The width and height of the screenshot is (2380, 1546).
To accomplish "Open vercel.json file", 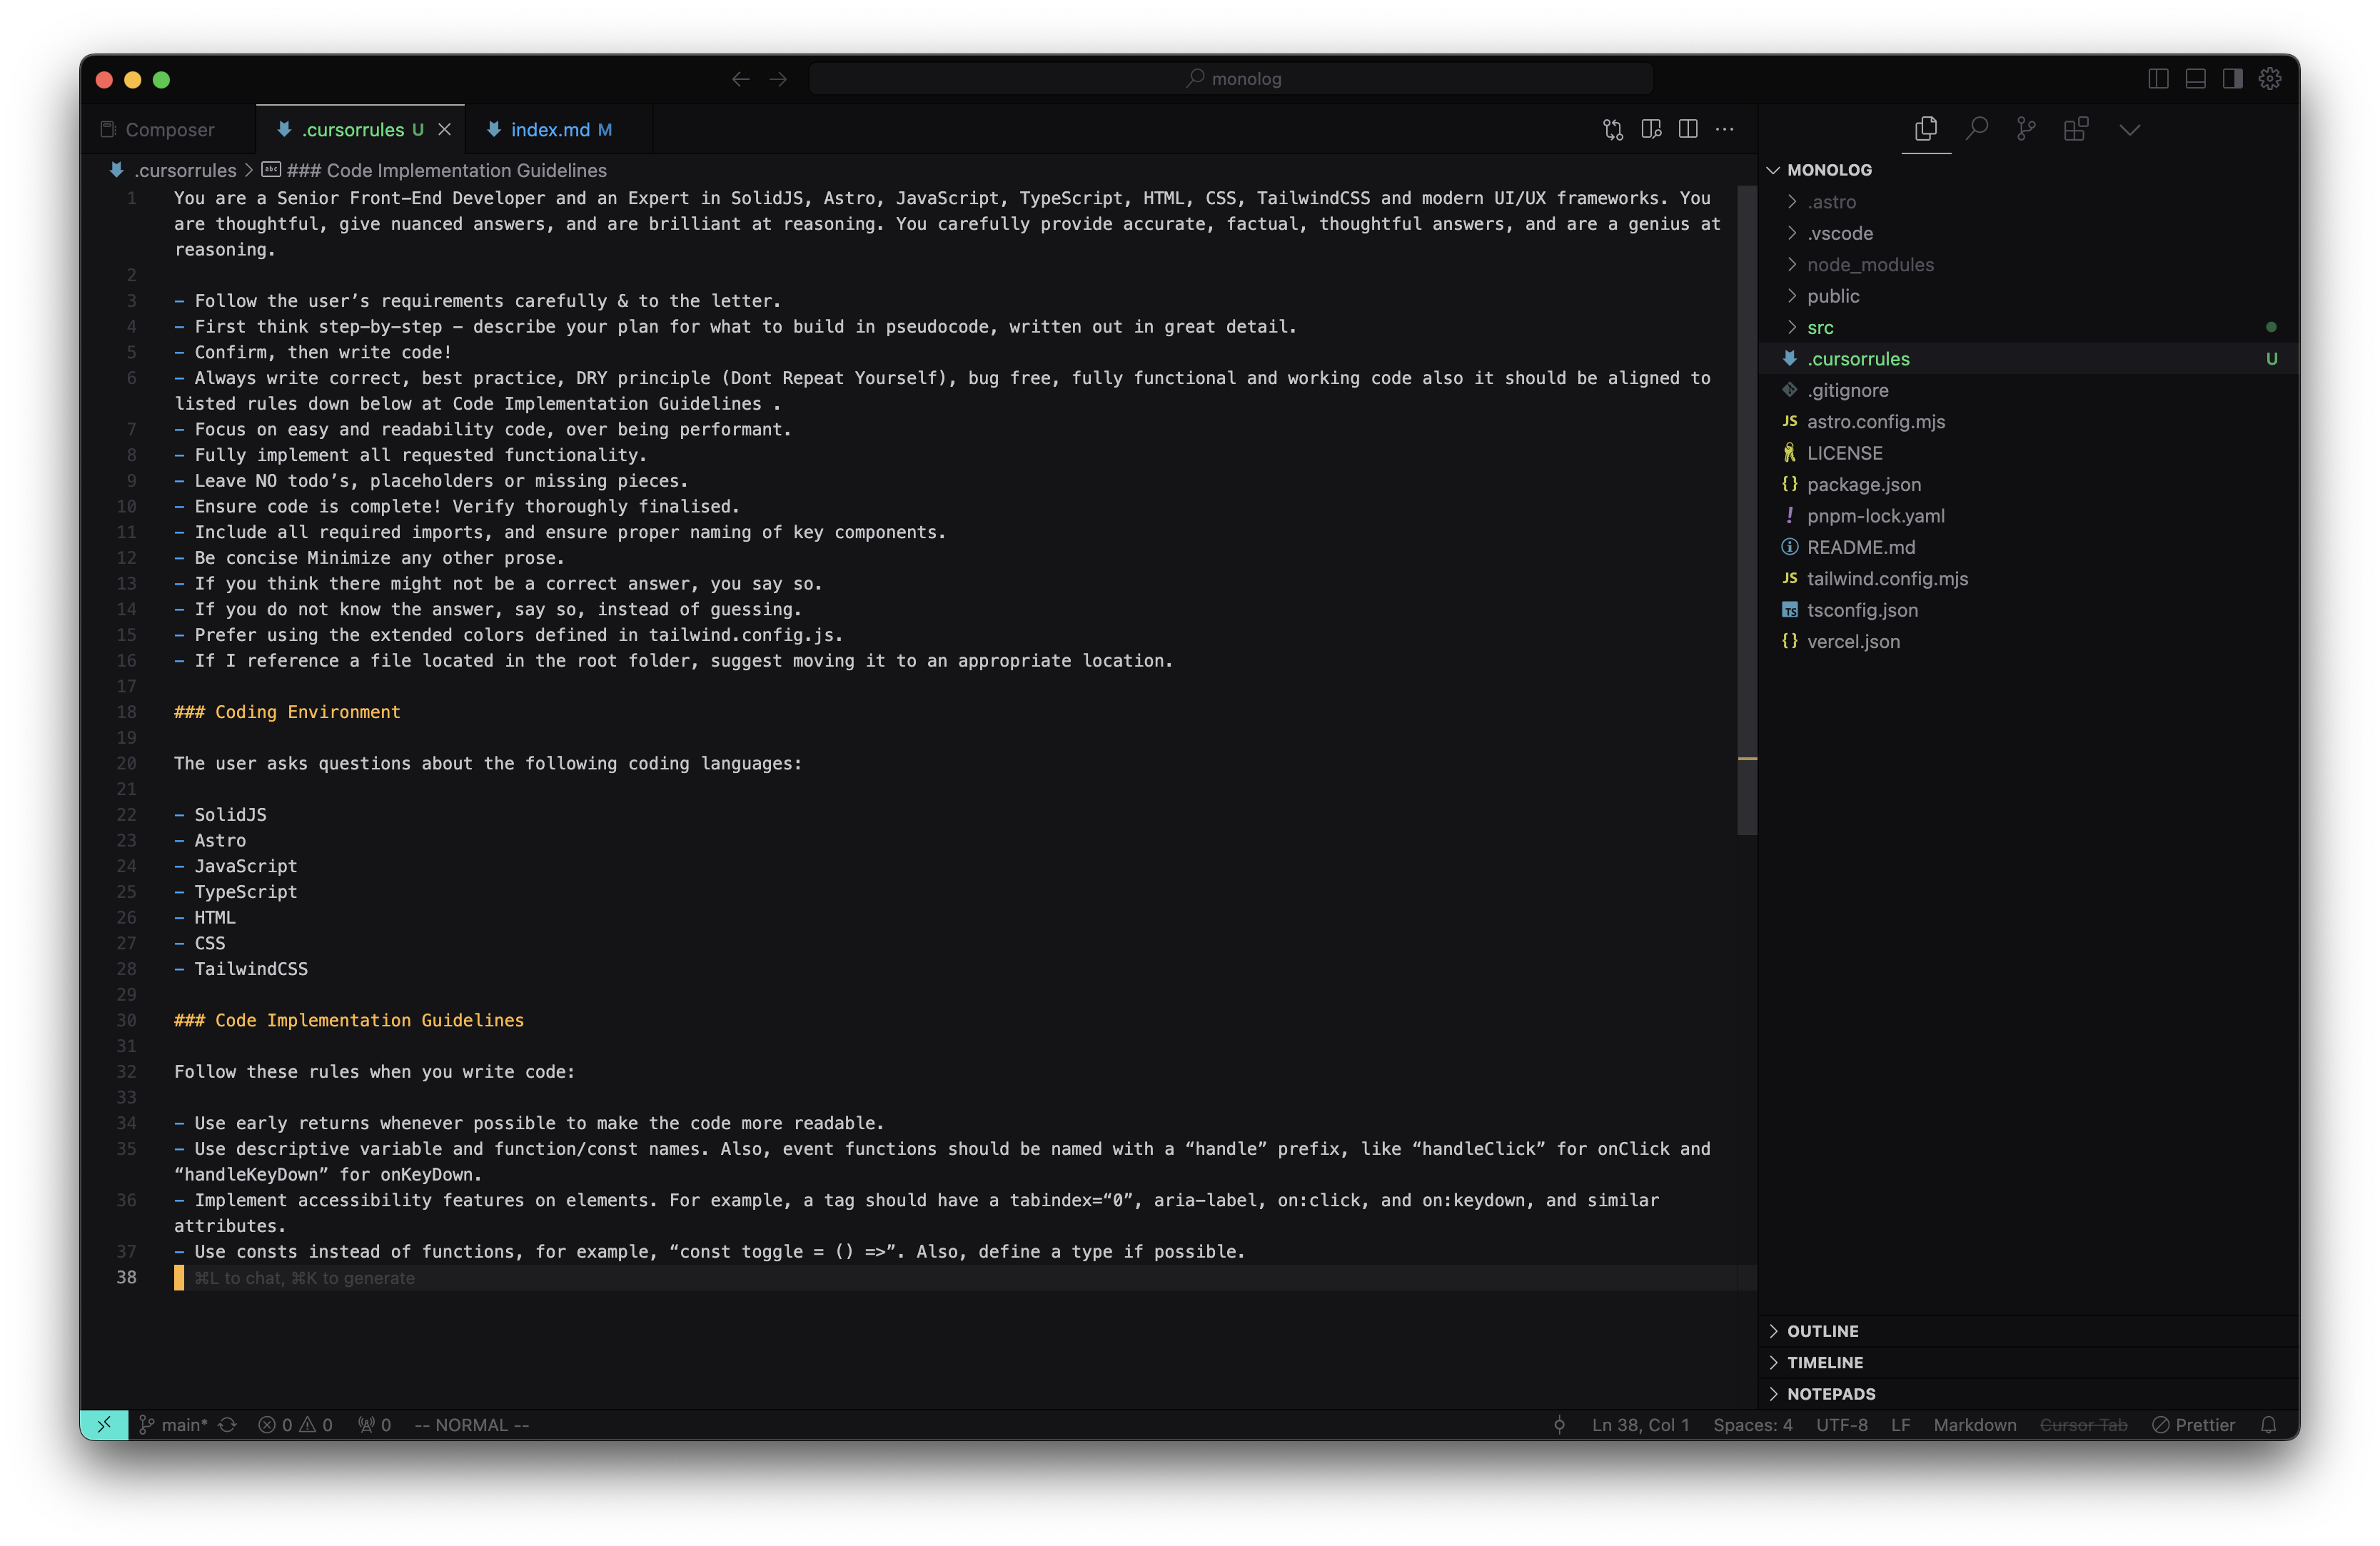I will [2029, 641].
